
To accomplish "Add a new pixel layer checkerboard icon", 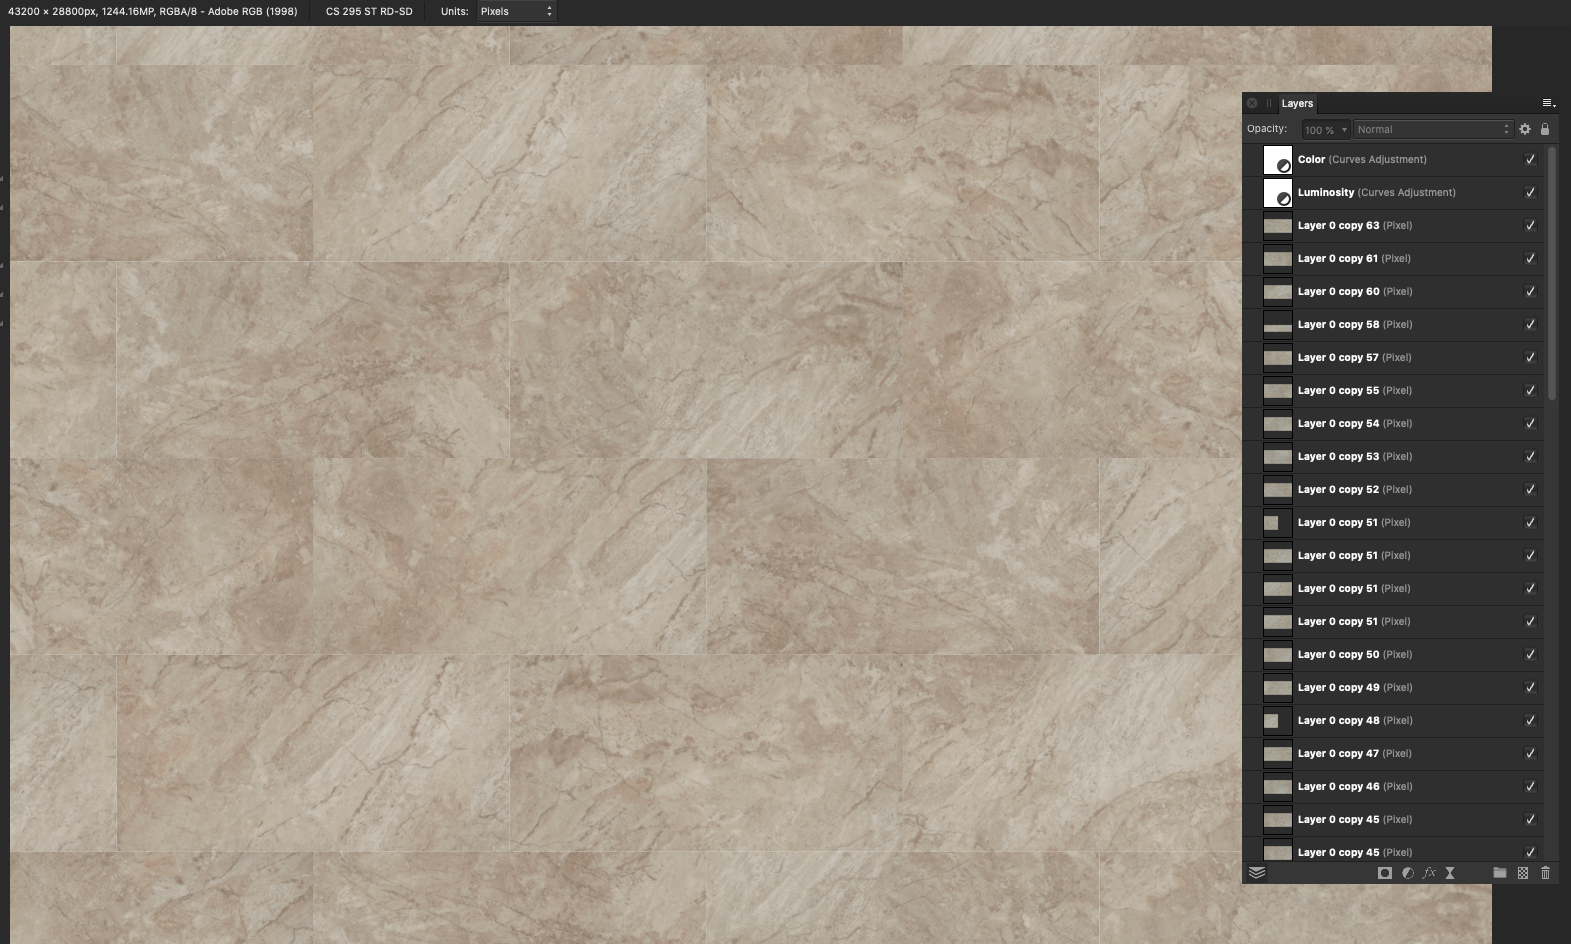I will 1523,873.
